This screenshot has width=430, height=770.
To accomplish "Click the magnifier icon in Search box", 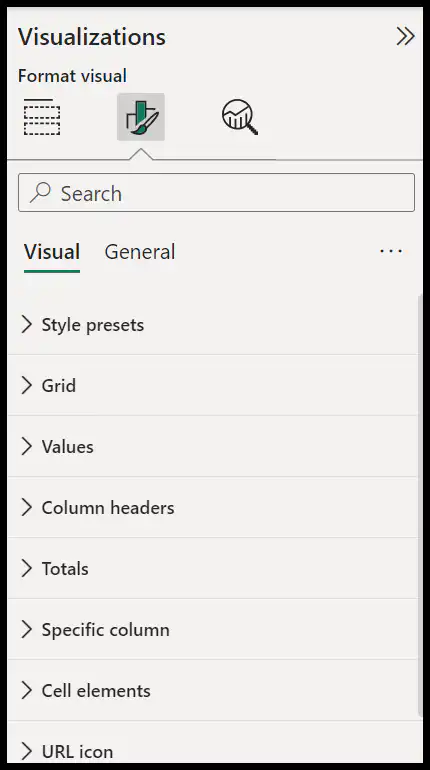I will click(40, 192).
